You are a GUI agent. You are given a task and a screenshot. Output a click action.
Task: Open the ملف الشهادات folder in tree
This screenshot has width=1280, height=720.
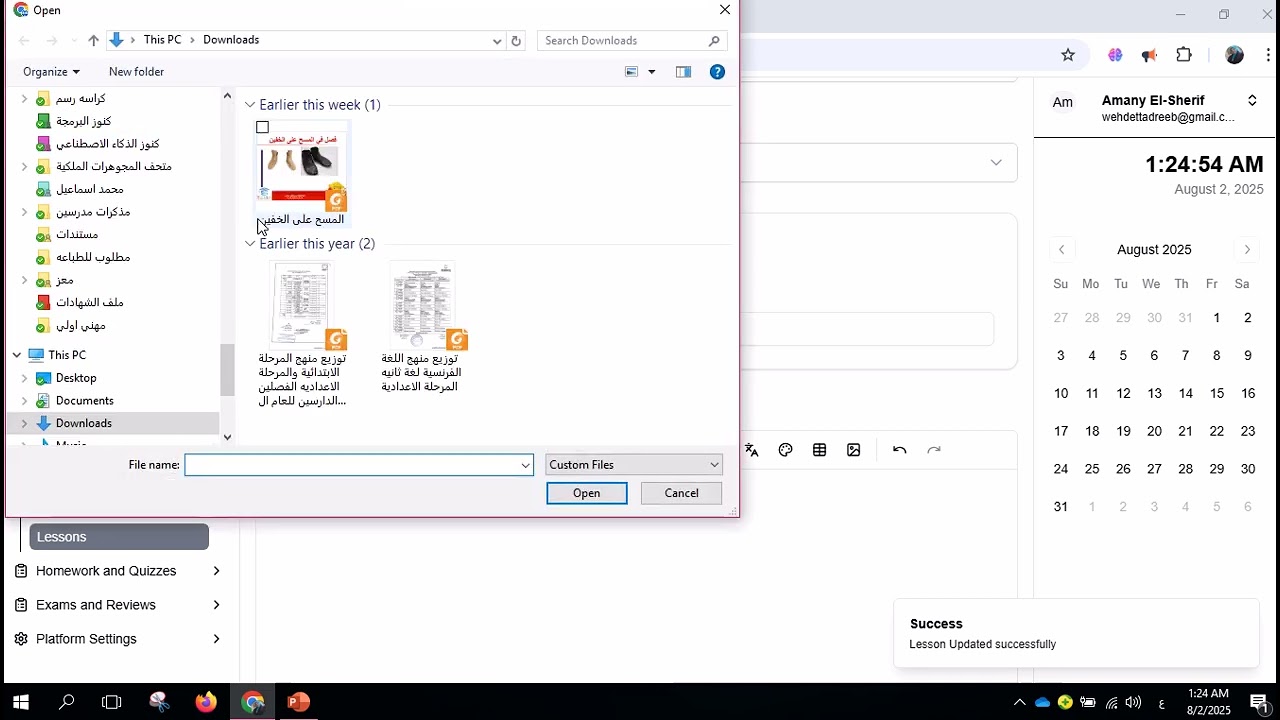(x=90, y=303)
